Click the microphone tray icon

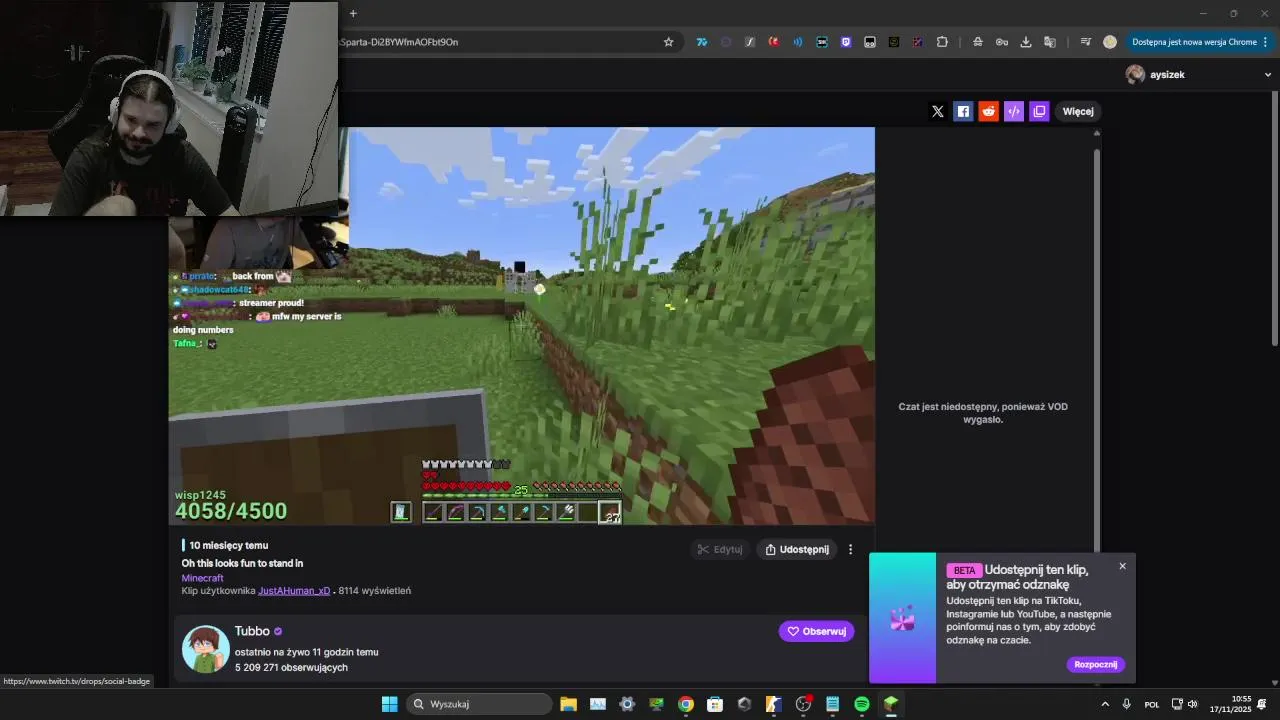pyautogui.click(x=1127, y=704)
